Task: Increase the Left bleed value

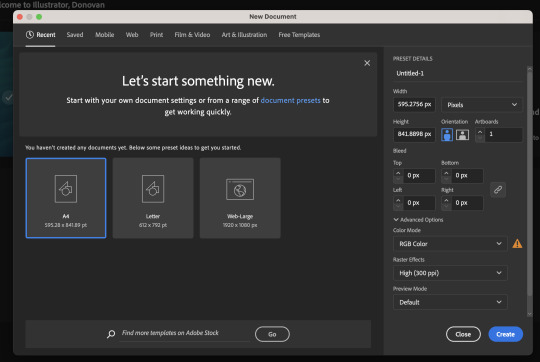Action: click(398, 200)
